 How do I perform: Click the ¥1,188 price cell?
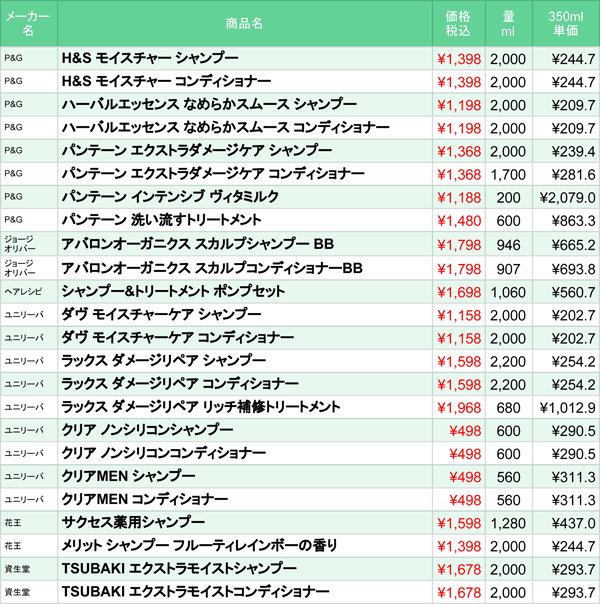459,198
